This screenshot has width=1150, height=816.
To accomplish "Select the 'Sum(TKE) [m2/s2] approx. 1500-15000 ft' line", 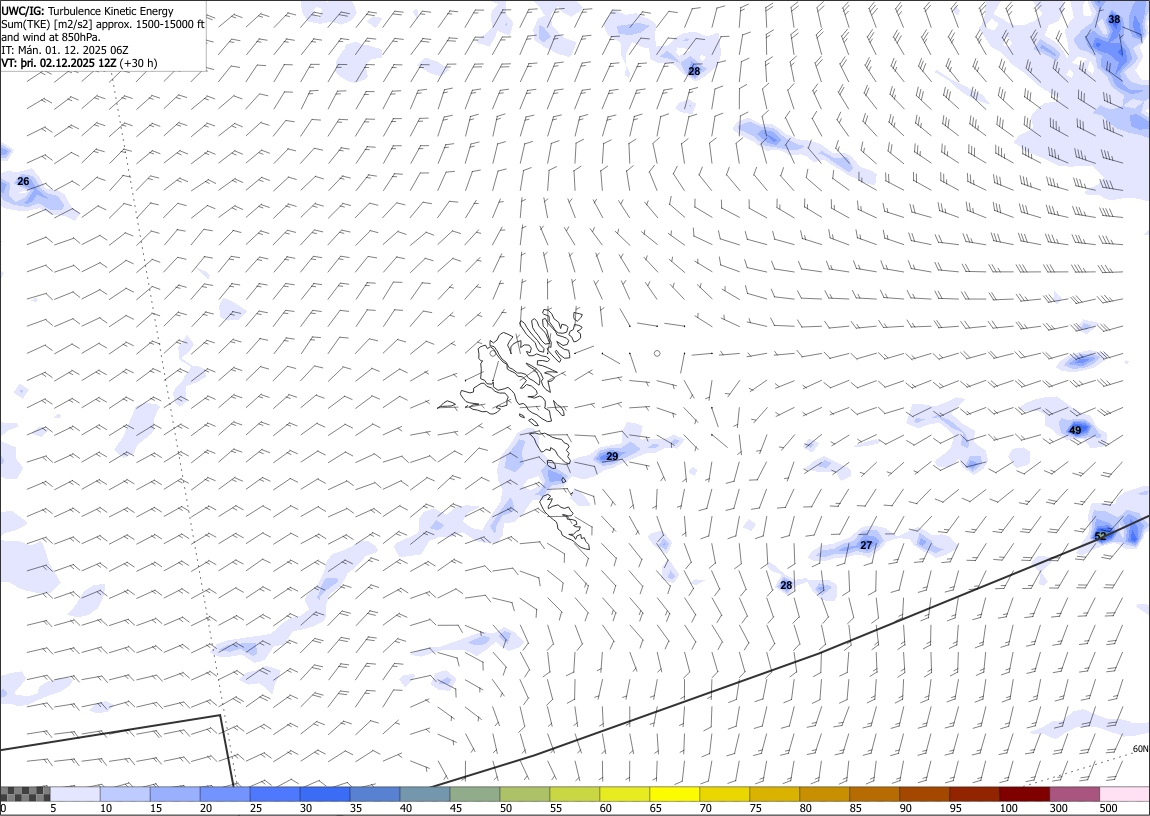I will [x=103, y=24].
